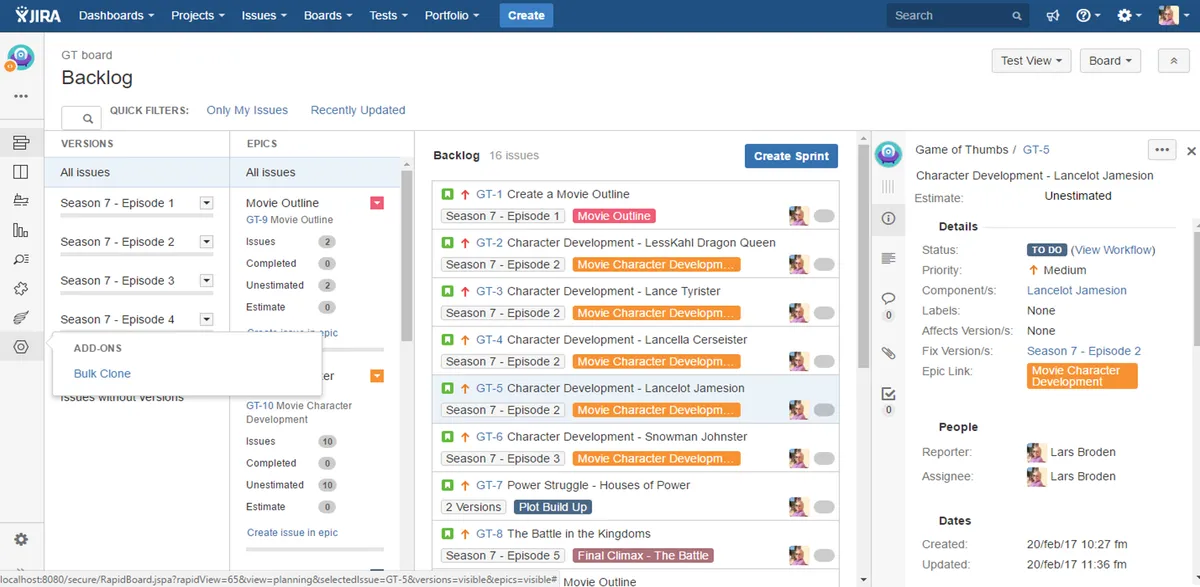
Task: Open the Tests menu
Action: 389,16
